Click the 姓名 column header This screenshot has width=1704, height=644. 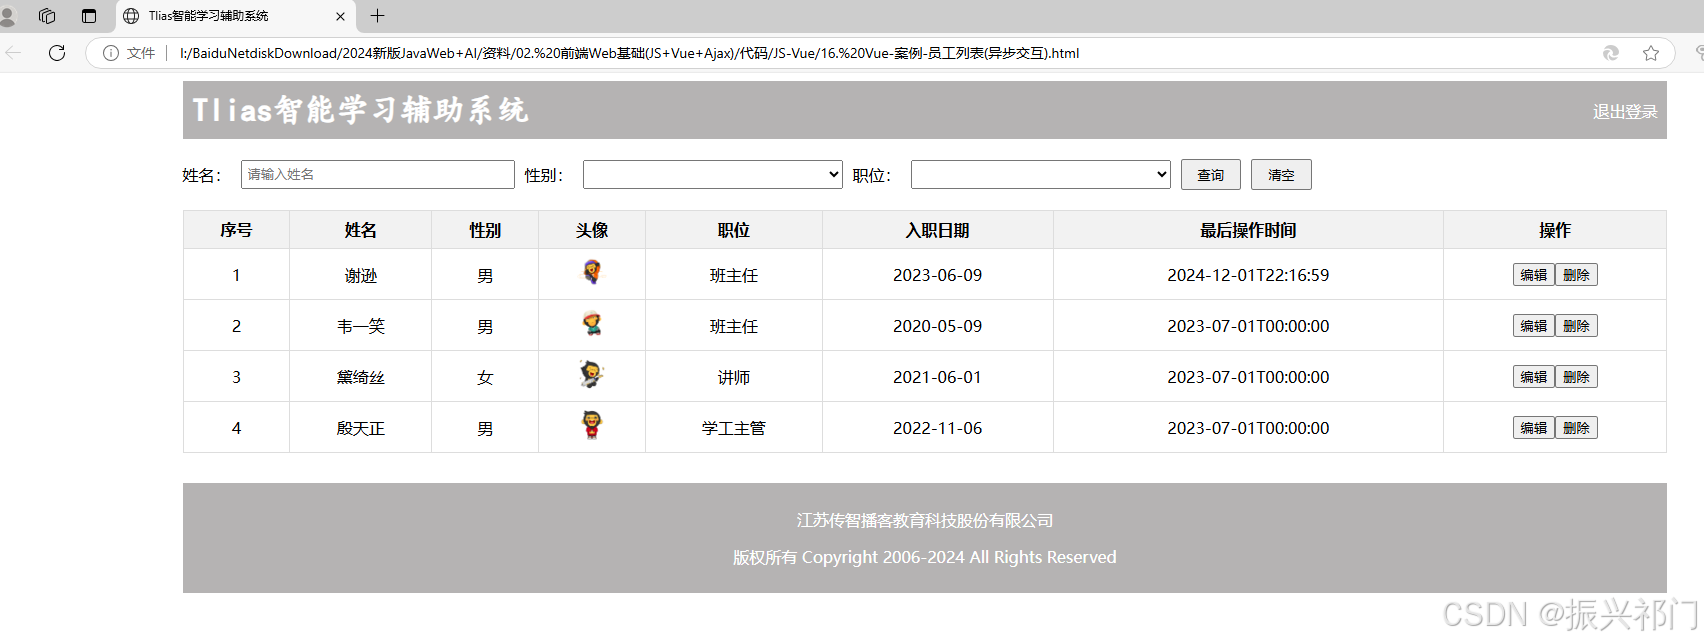tap(361, 230)
